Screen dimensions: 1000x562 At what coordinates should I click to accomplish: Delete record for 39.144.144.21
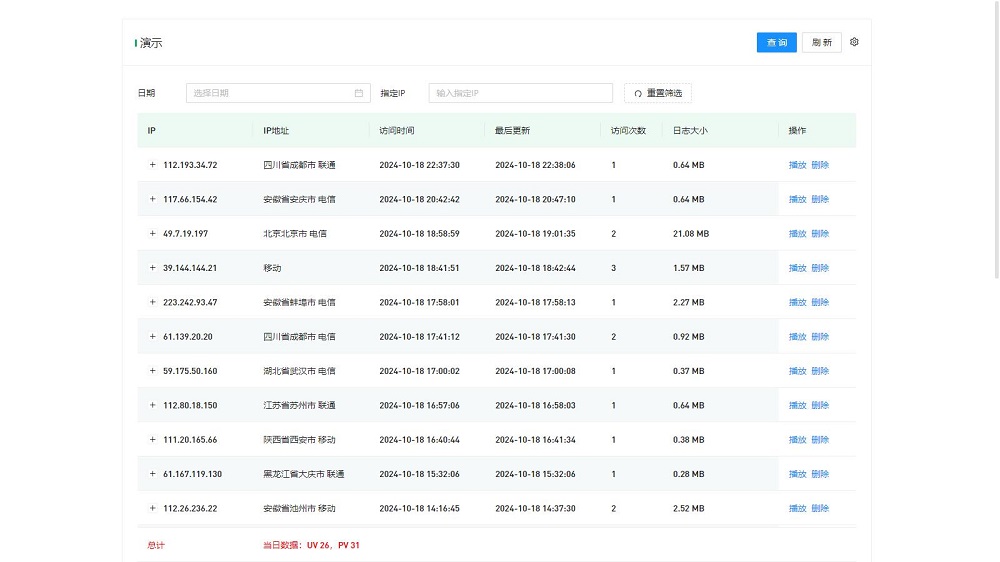[x=820, y=269]
